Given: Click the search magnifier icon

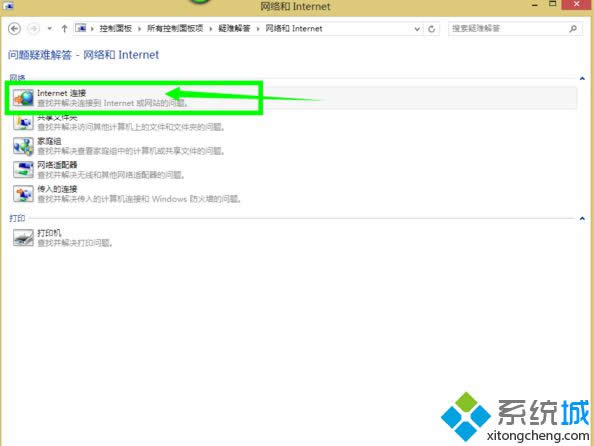Looking at the screenshot, I should point(573,28).
